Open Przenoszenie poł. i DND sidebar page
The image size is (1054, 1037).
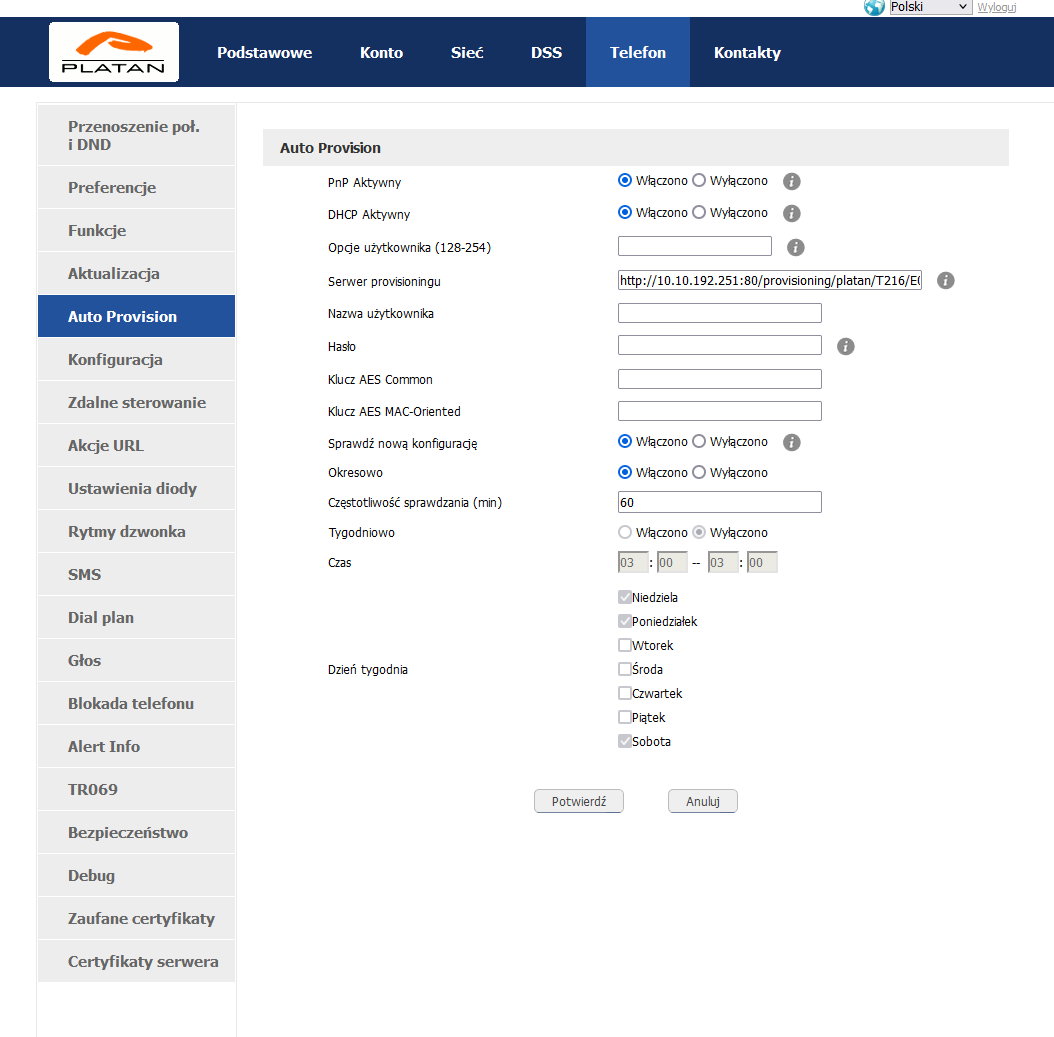pos(136,135)
